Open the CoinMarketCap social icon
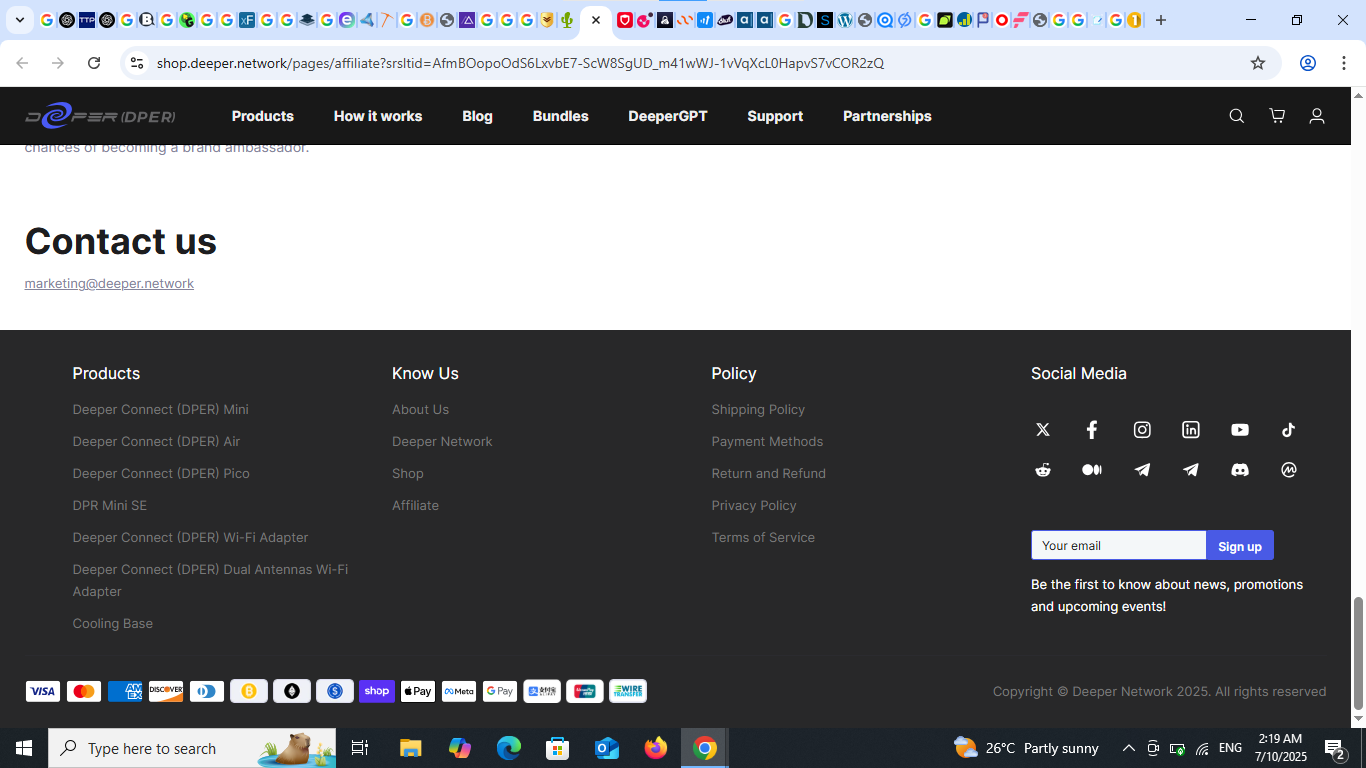 click(1289, 470)
